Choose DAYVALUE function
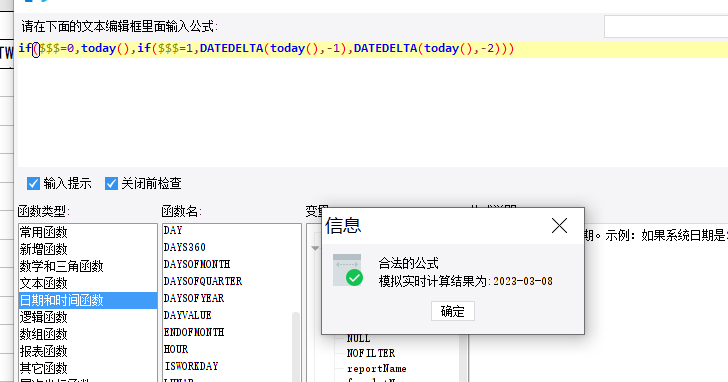 188,315
